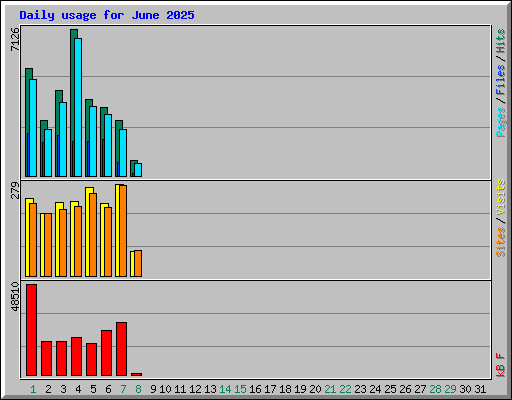Viewport: 512px width, 400px height.
Task: Click day 18 on the x-axis
Action: pos(285,389)
